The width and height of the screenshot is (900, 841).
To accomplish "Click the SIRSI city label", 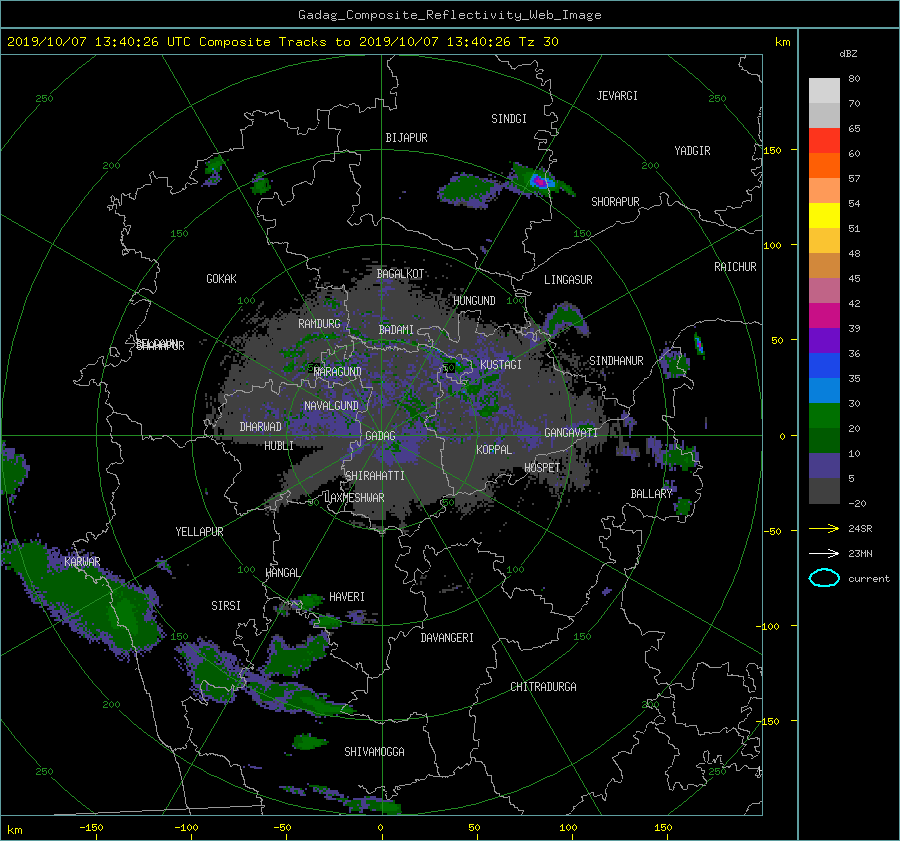I will [226, 606].
